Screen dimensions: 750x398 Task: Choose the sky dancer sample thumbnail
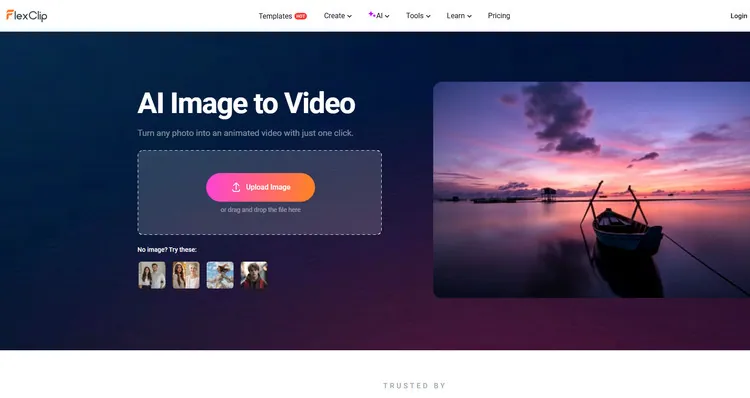(220, 275)
